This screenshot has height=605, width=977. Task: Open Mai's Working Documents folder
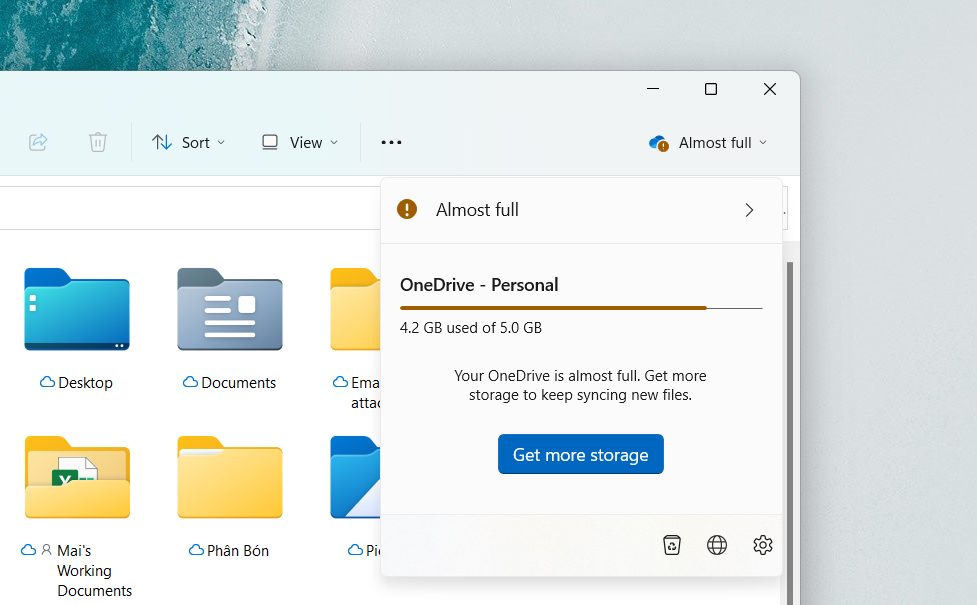[77, 479]
